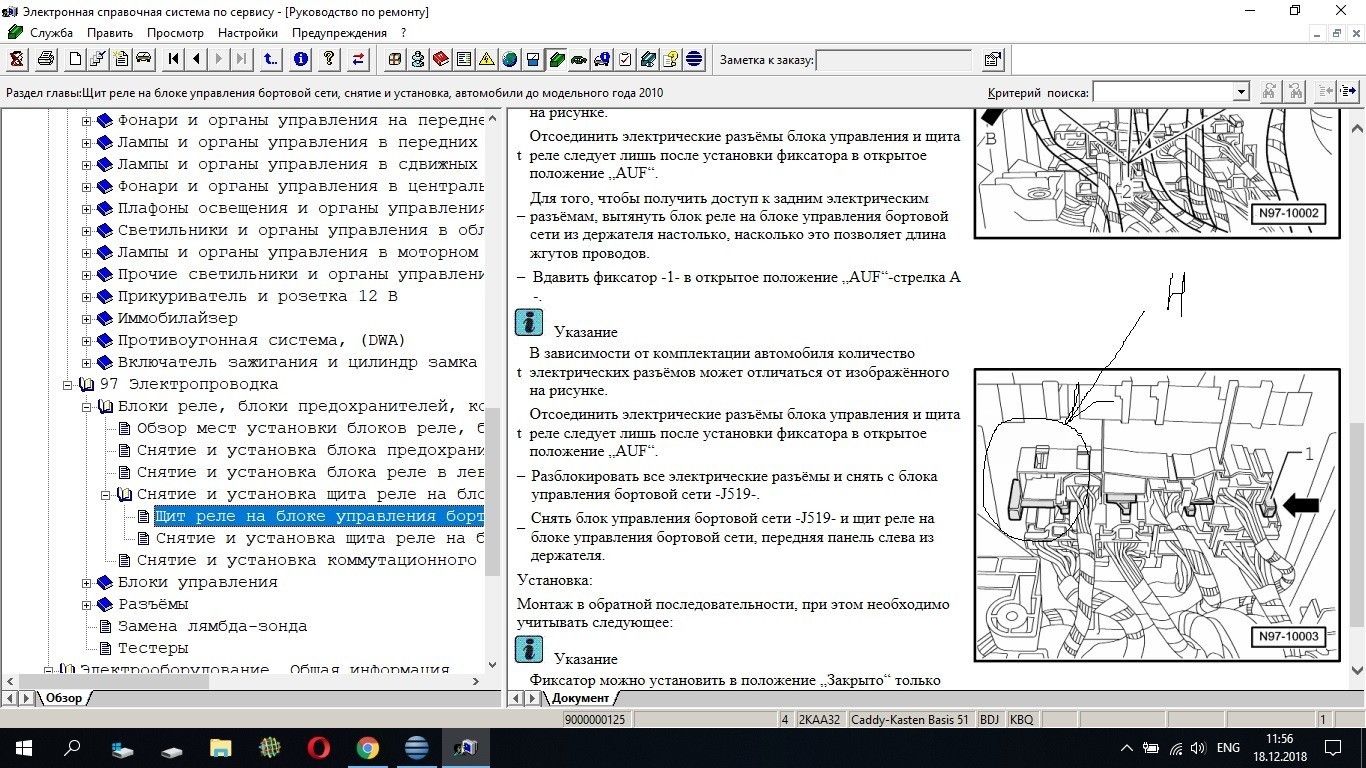1366x768 pixels.
Task: Switch to the Обзор tab
Action: [64, 698]
